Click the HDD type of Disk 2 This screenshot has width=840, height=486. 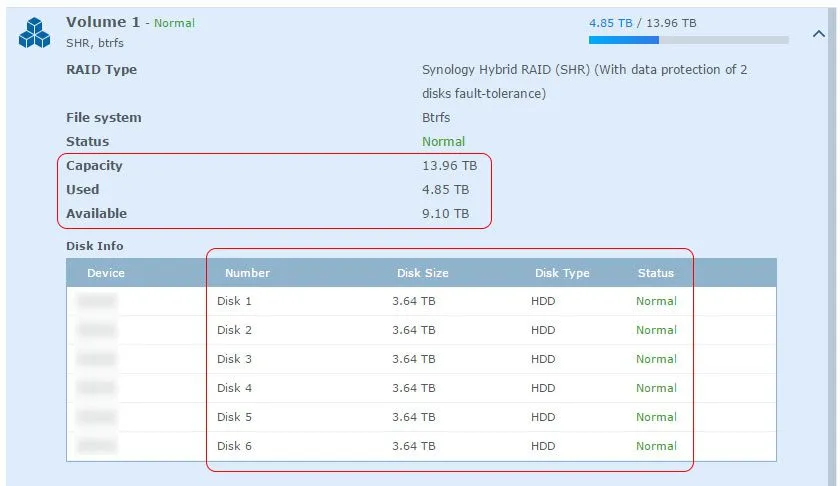coord(543,330)
